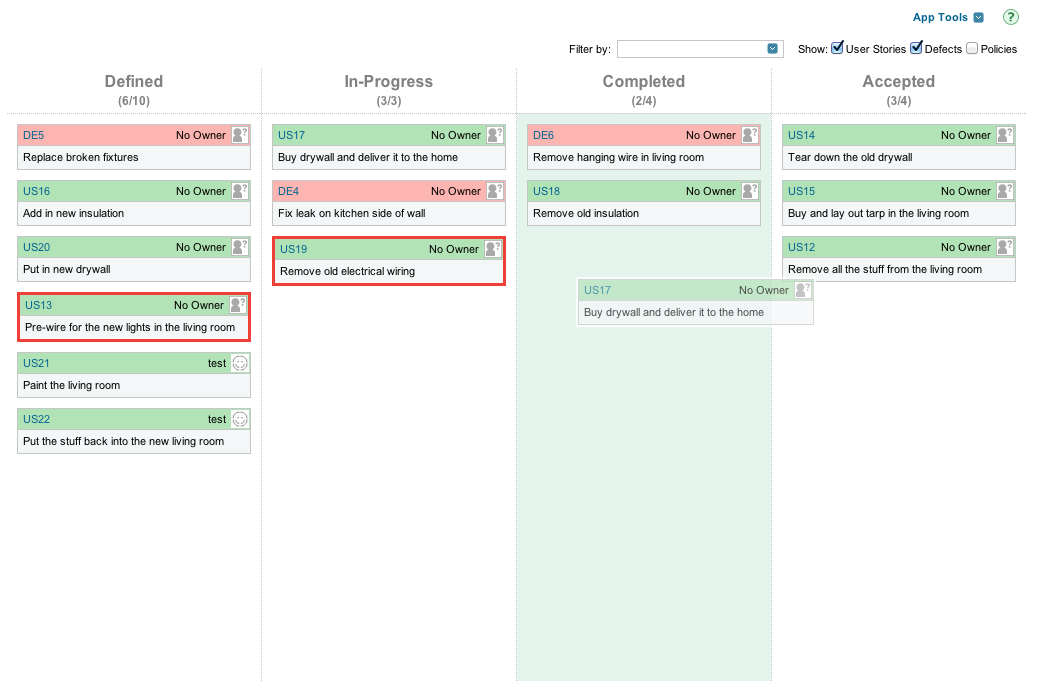Viewport: 1045px width, 681px height.
Task: Select the US19 card description text
Action: pos(347,271)
